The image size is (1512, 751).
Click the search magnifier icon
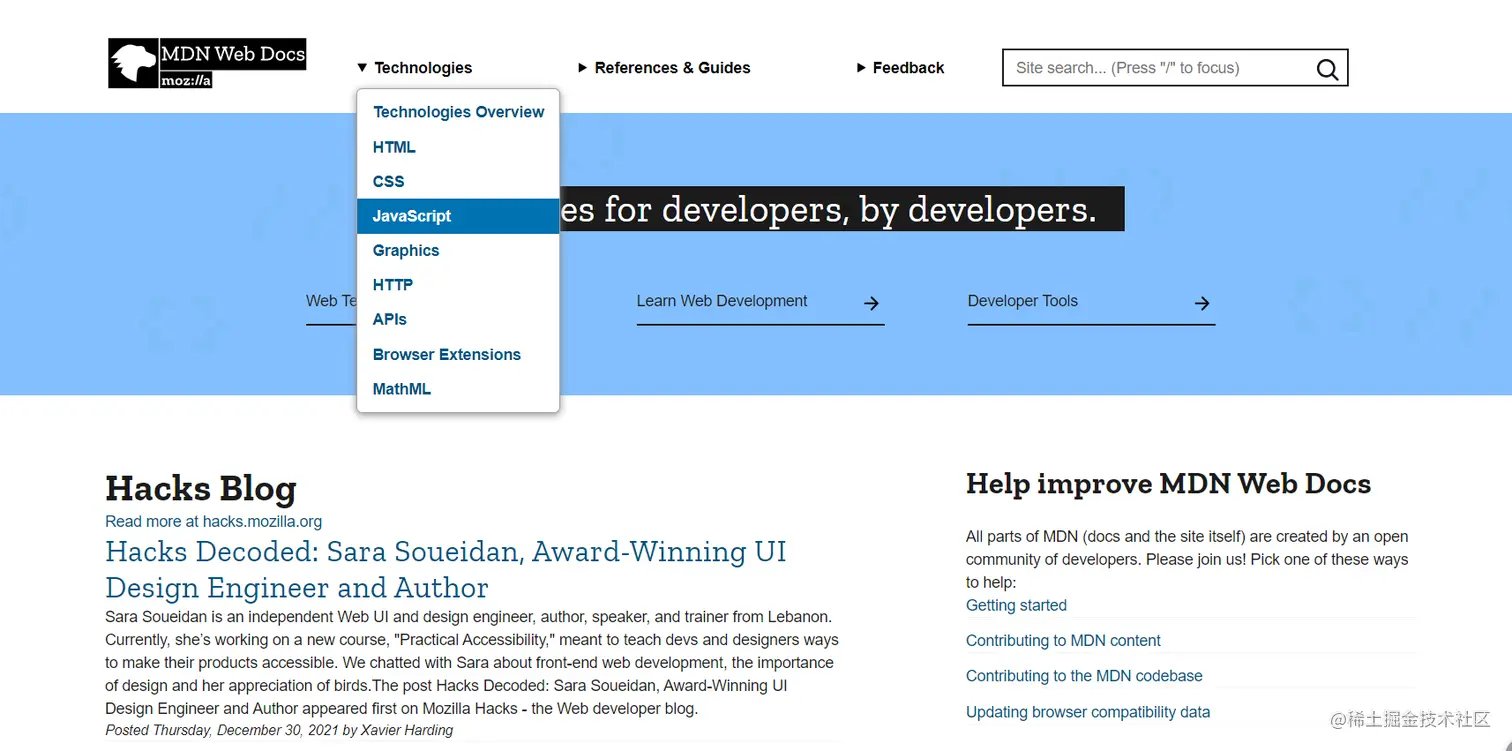pos(1327,69)
